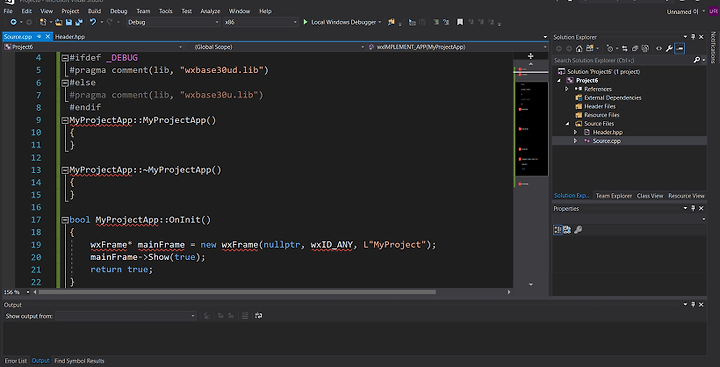720x367 pixels.
Task: Open the Debug menu
Action: pyautogui.click(x=118, y=11)
